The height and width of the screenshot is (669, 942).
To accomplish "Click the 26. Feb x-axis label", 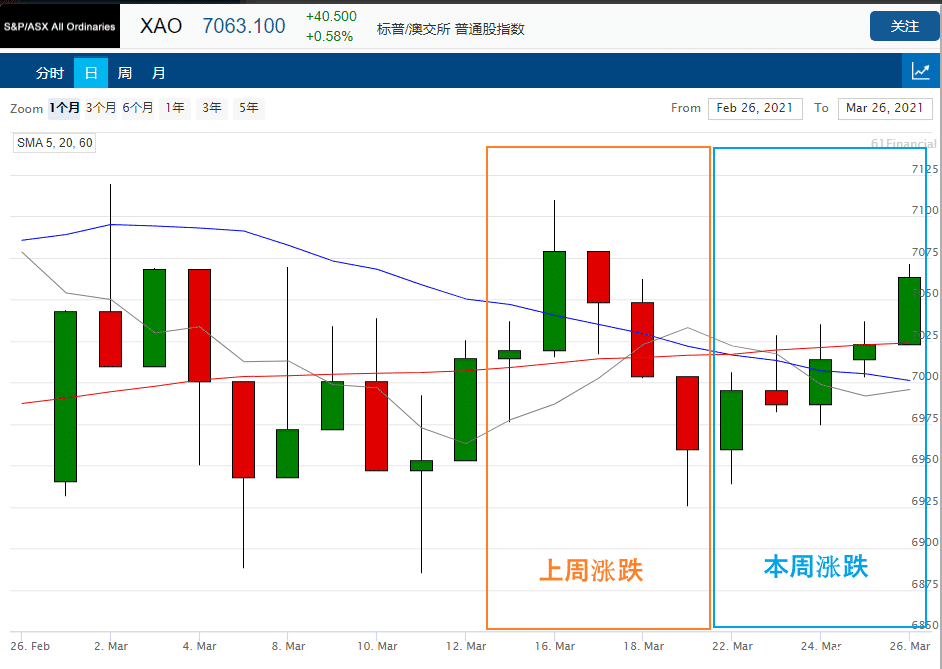I will pos(30,646).
